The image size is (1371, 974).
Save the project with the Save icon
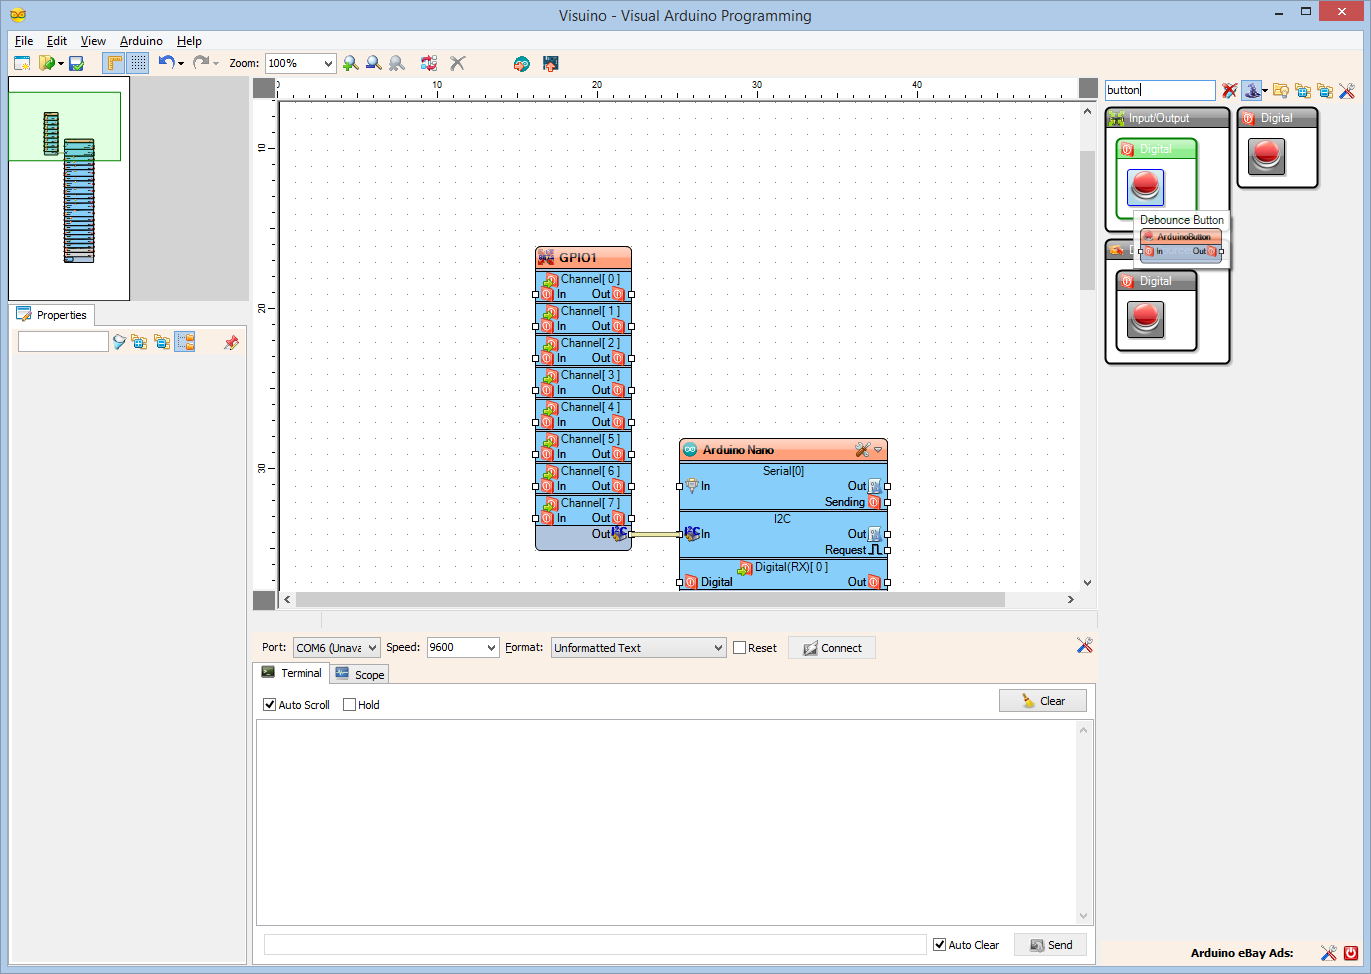pos(77,63)
